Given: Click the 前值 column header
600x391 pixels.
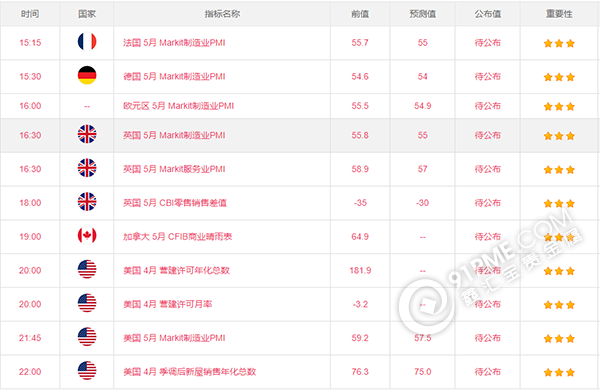Looking at the screenshot, I should pos(360,14).
